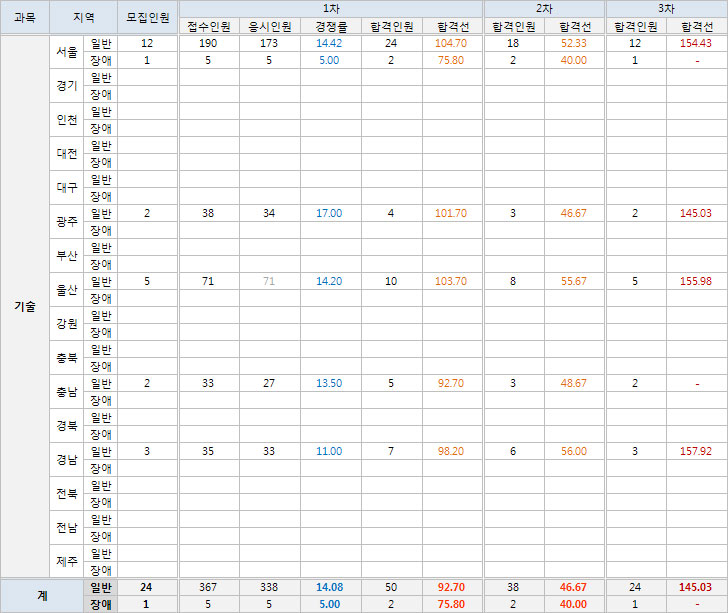Select the 2차 group header

tap(544, 8)
